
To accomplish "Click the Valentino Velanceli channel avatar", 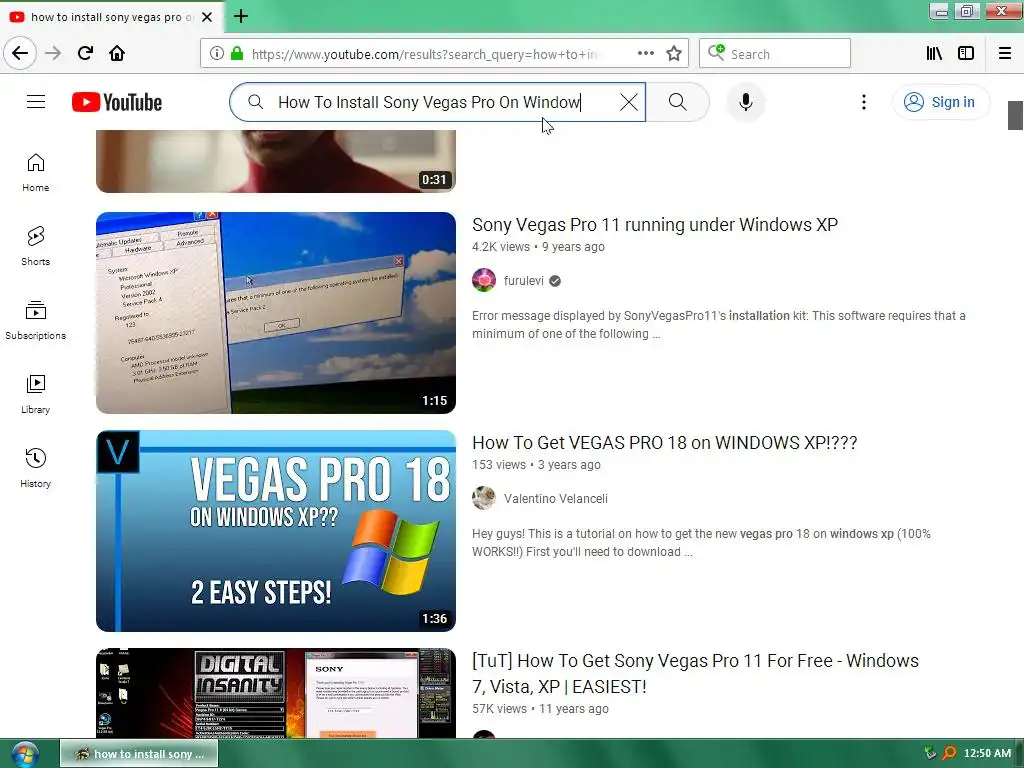I will (484, 498).
